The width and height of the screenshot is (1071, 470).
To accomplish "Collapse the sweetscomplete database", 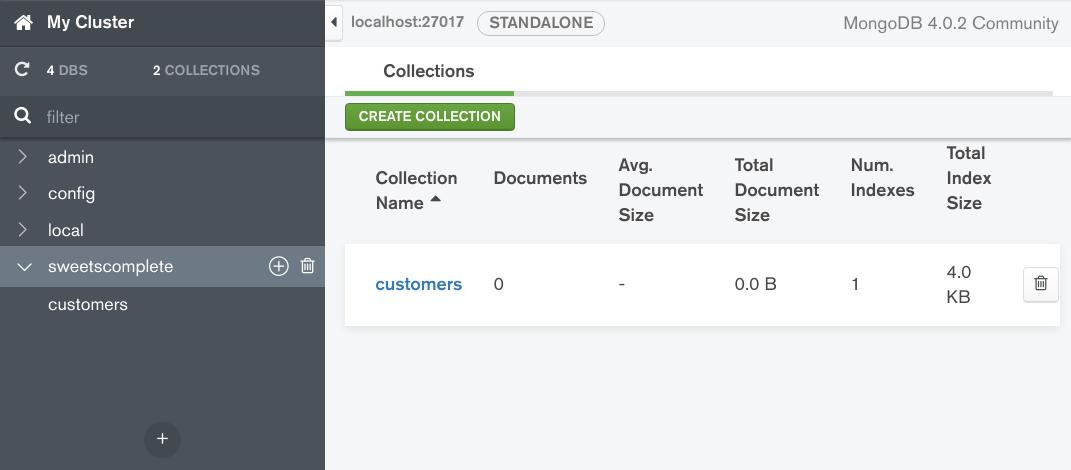I will 23,267.
